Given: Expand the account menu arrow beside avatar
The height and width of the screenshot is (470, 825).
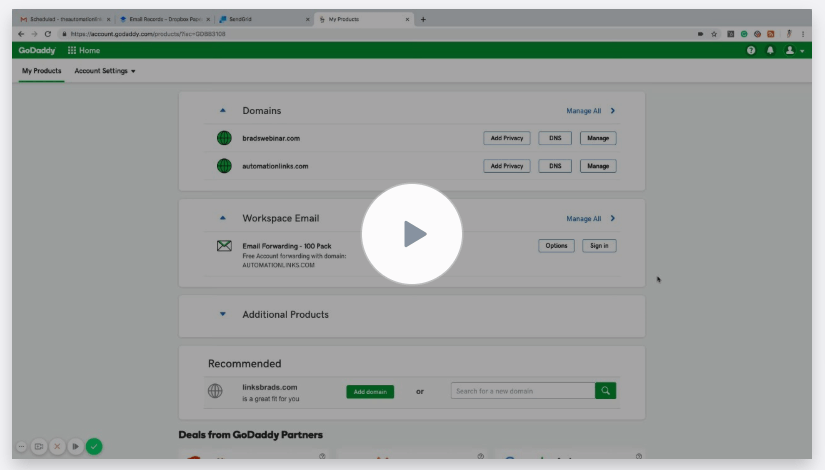Looking at the screenshot, I should pos(802,51).
